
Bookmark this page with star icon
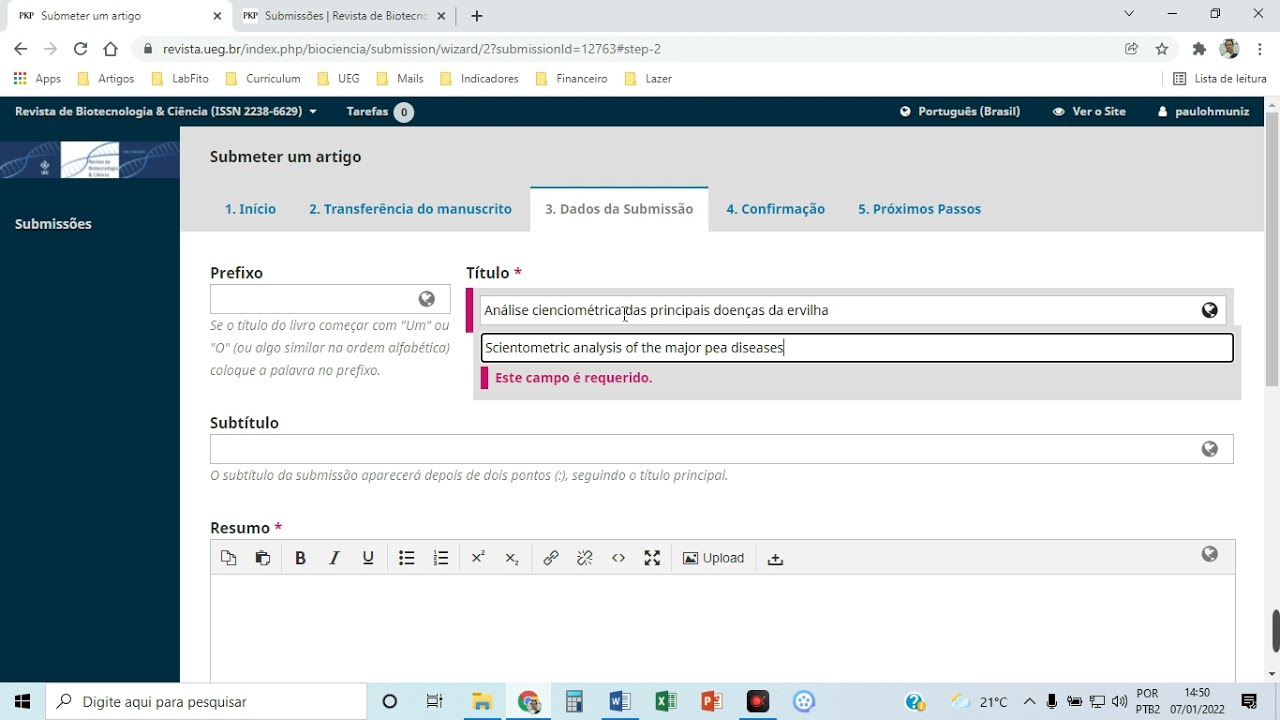[1162, 49]
